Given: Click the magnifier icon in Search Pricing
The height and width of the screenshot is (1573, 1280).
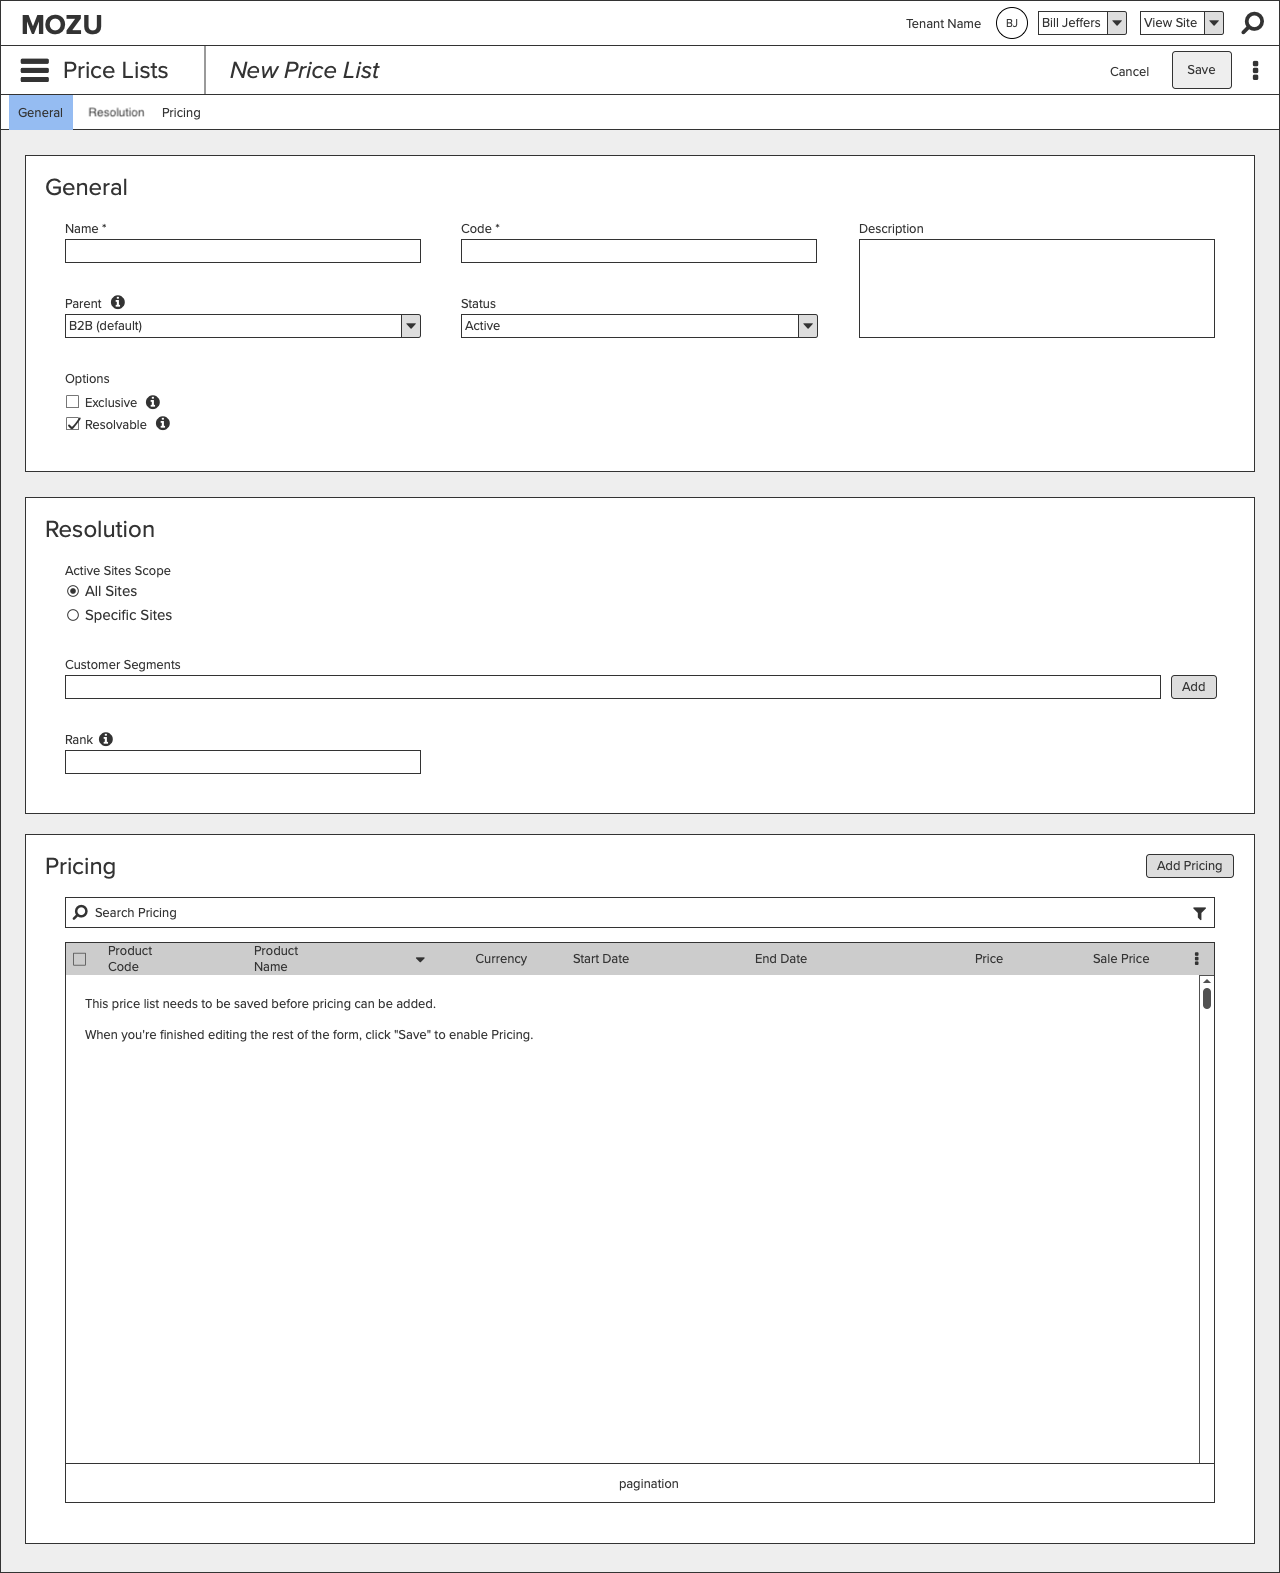Looking at the screenshot, I should [x=81, y=912].
